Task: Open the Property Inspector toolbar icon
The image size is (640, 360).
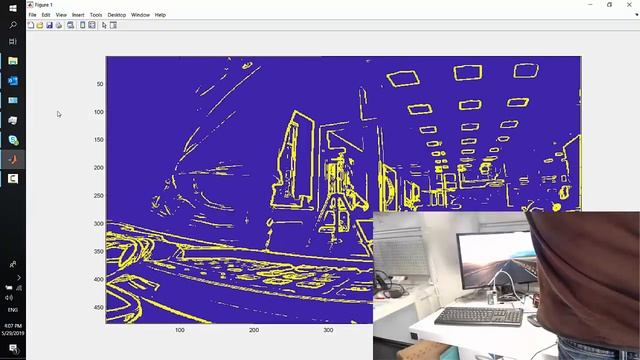Action: click(113, 25)
